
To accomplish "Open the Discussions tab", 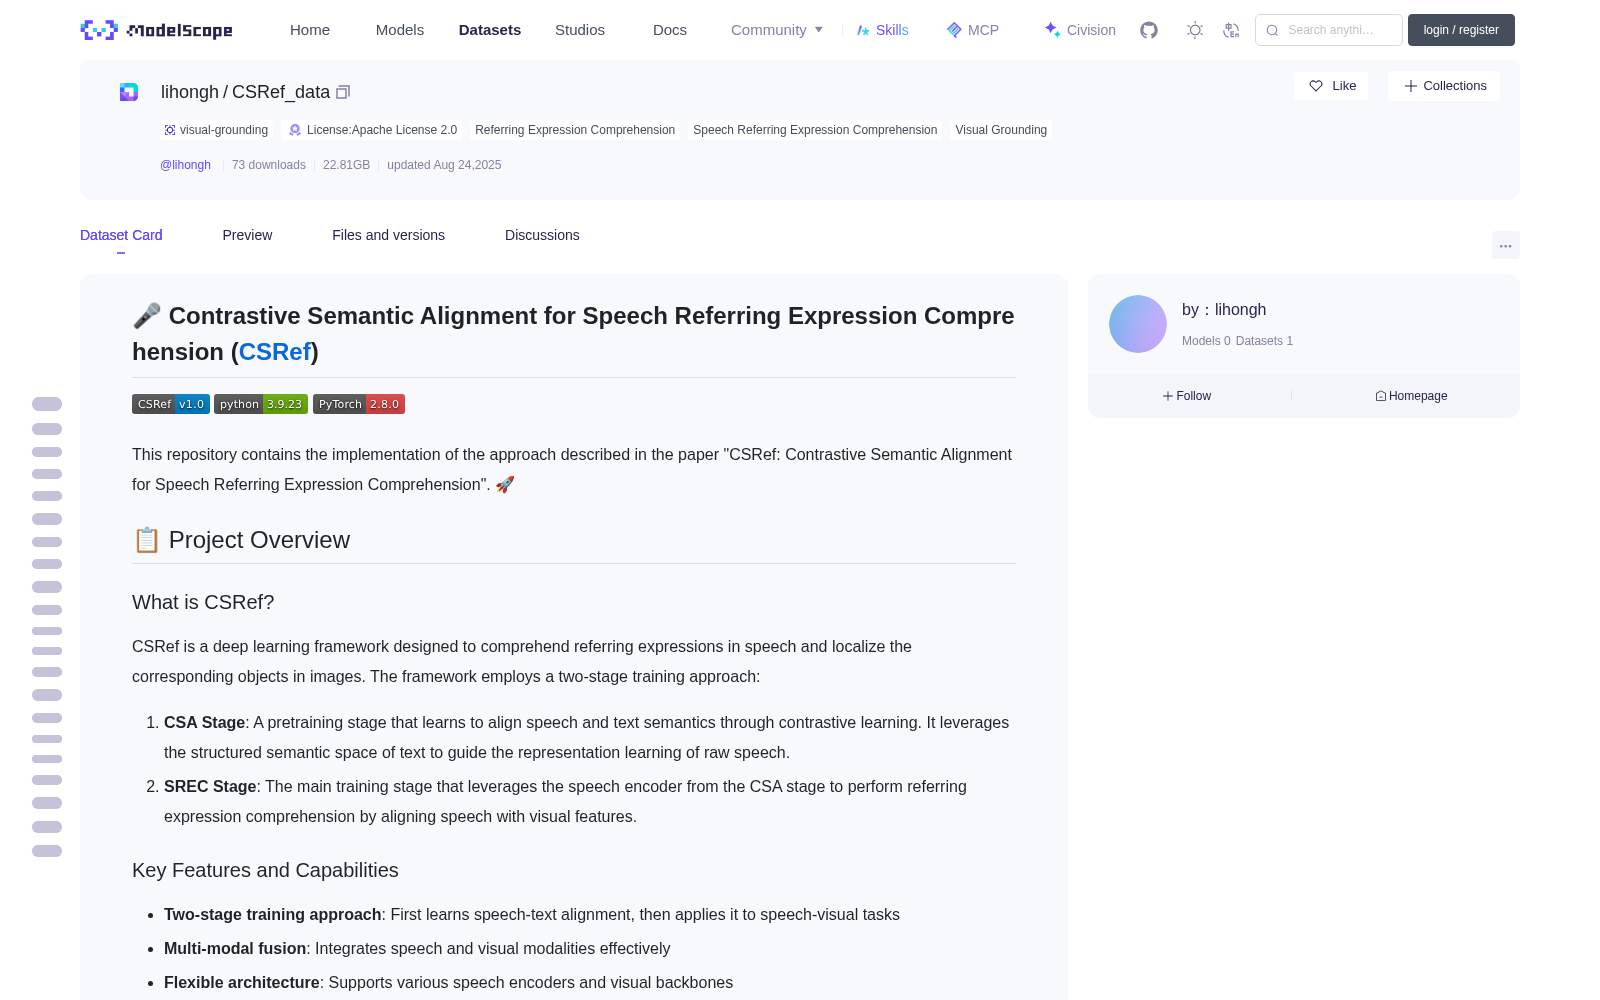I will 542,235.
